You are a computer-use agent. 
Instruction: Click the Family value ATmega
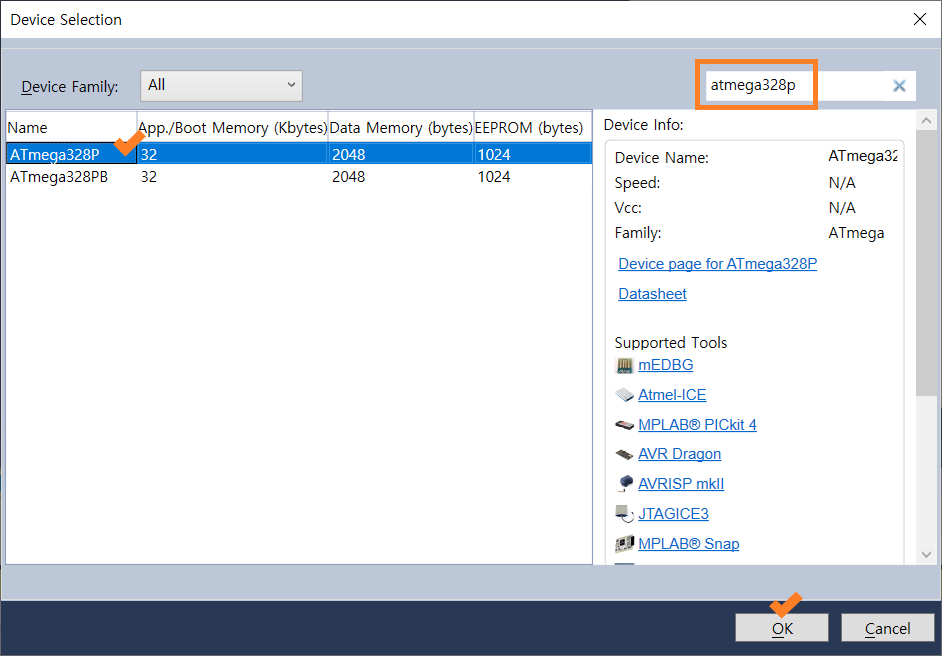[856, 233]
